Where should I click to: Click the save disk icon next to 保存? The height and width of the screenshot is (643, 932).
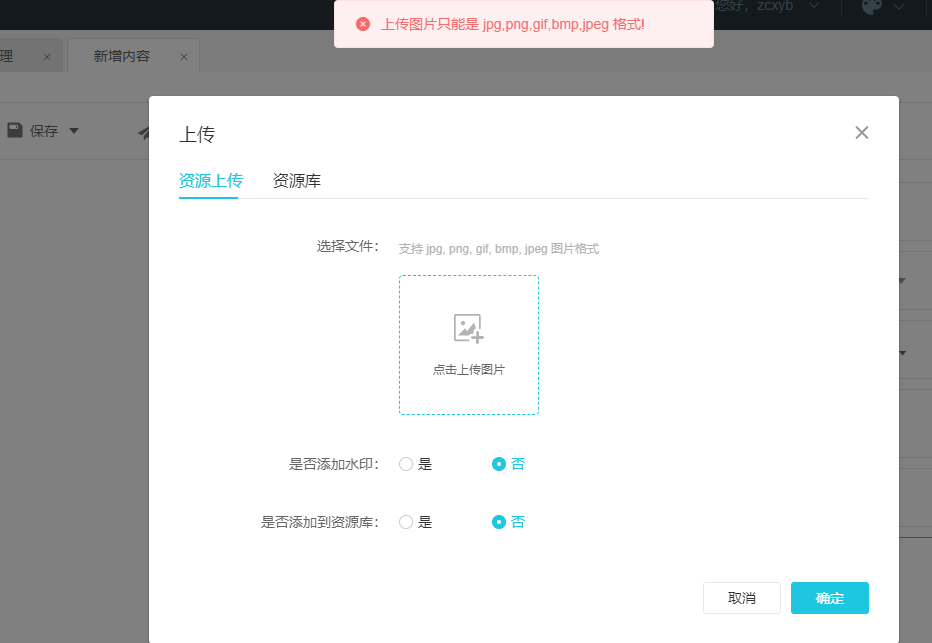point(15,130)
